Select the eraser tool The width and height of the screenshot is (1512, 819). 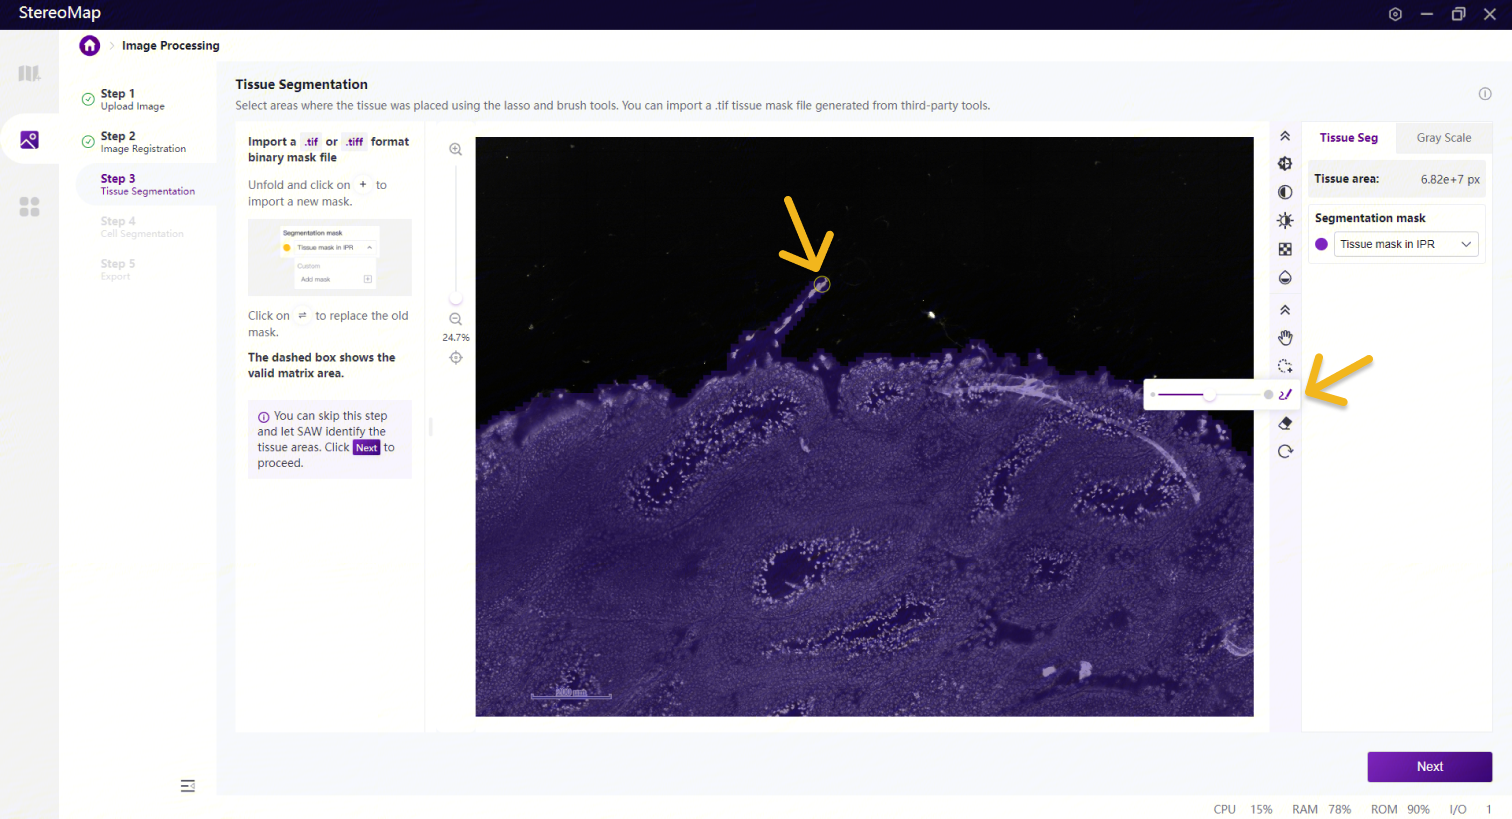coord(1285,423)
